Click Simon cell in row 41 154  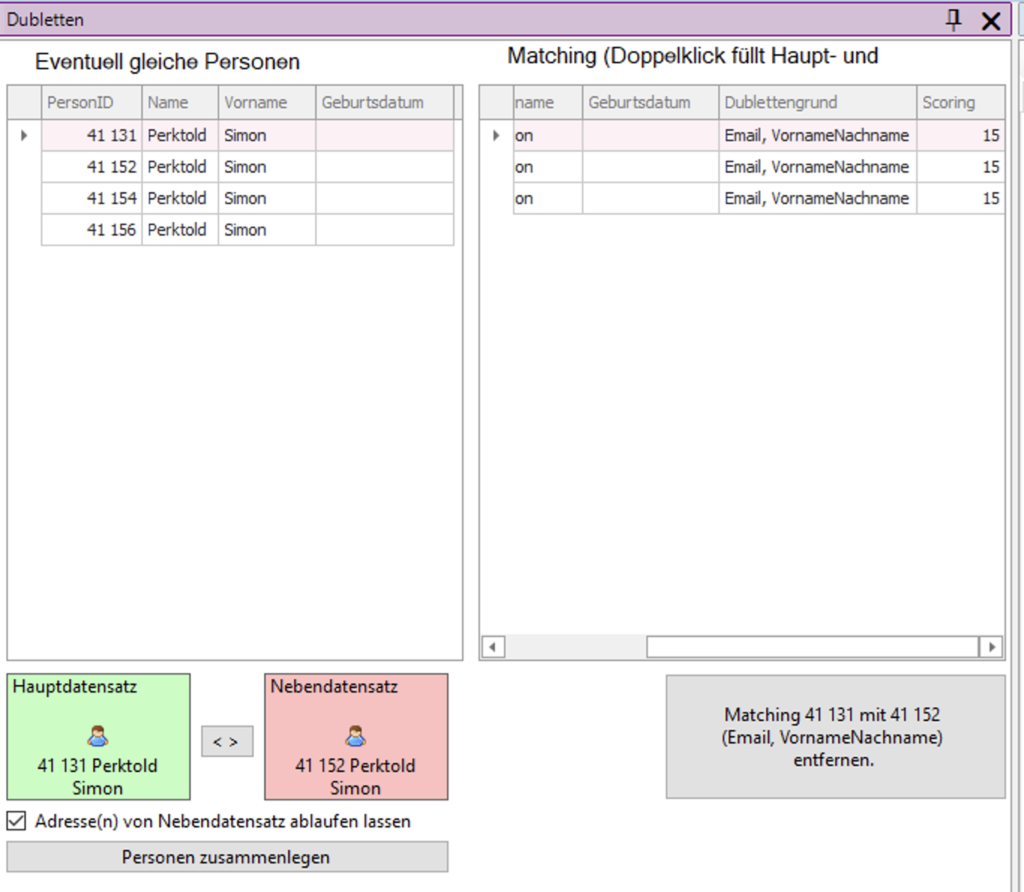(267, 198)
